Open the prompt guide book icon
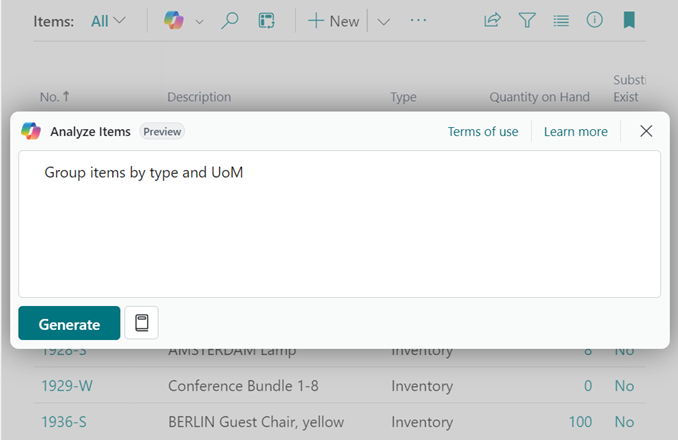Image resolution: width=678 pixels, height=440 pixels. [141, 323]
